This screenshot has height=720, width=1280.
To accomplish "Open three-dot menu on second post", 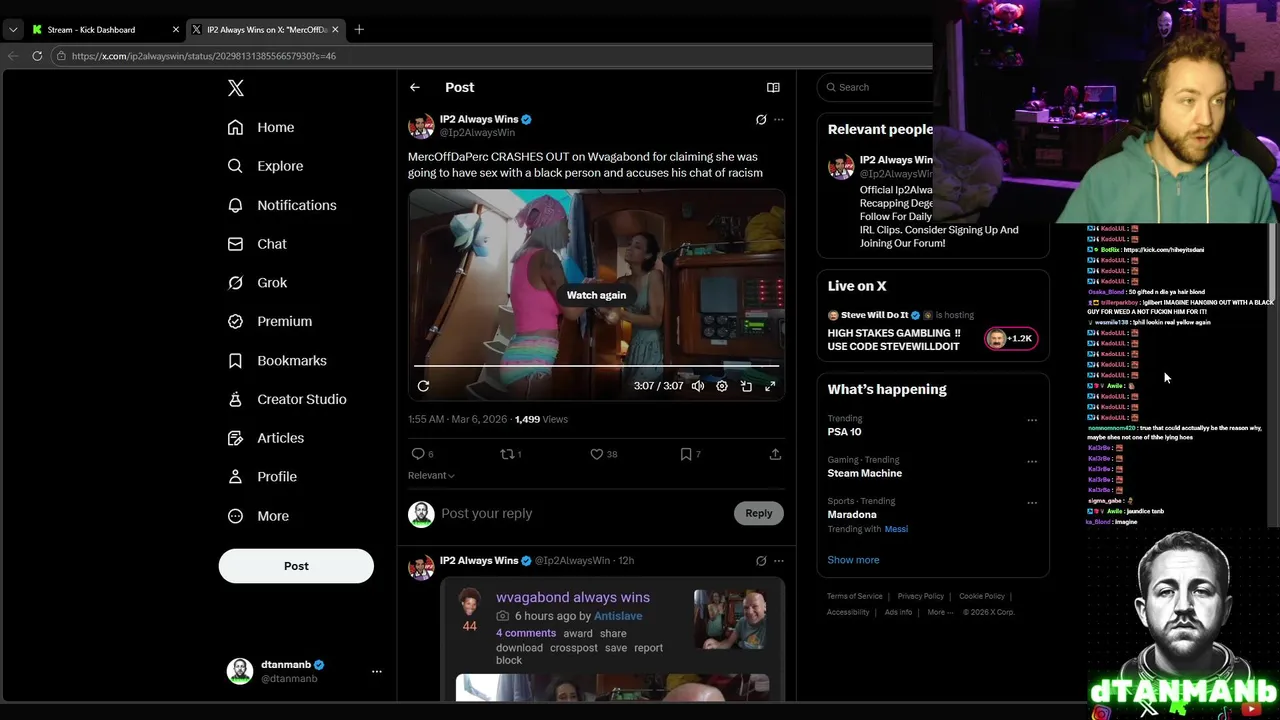I will point(779,561).
